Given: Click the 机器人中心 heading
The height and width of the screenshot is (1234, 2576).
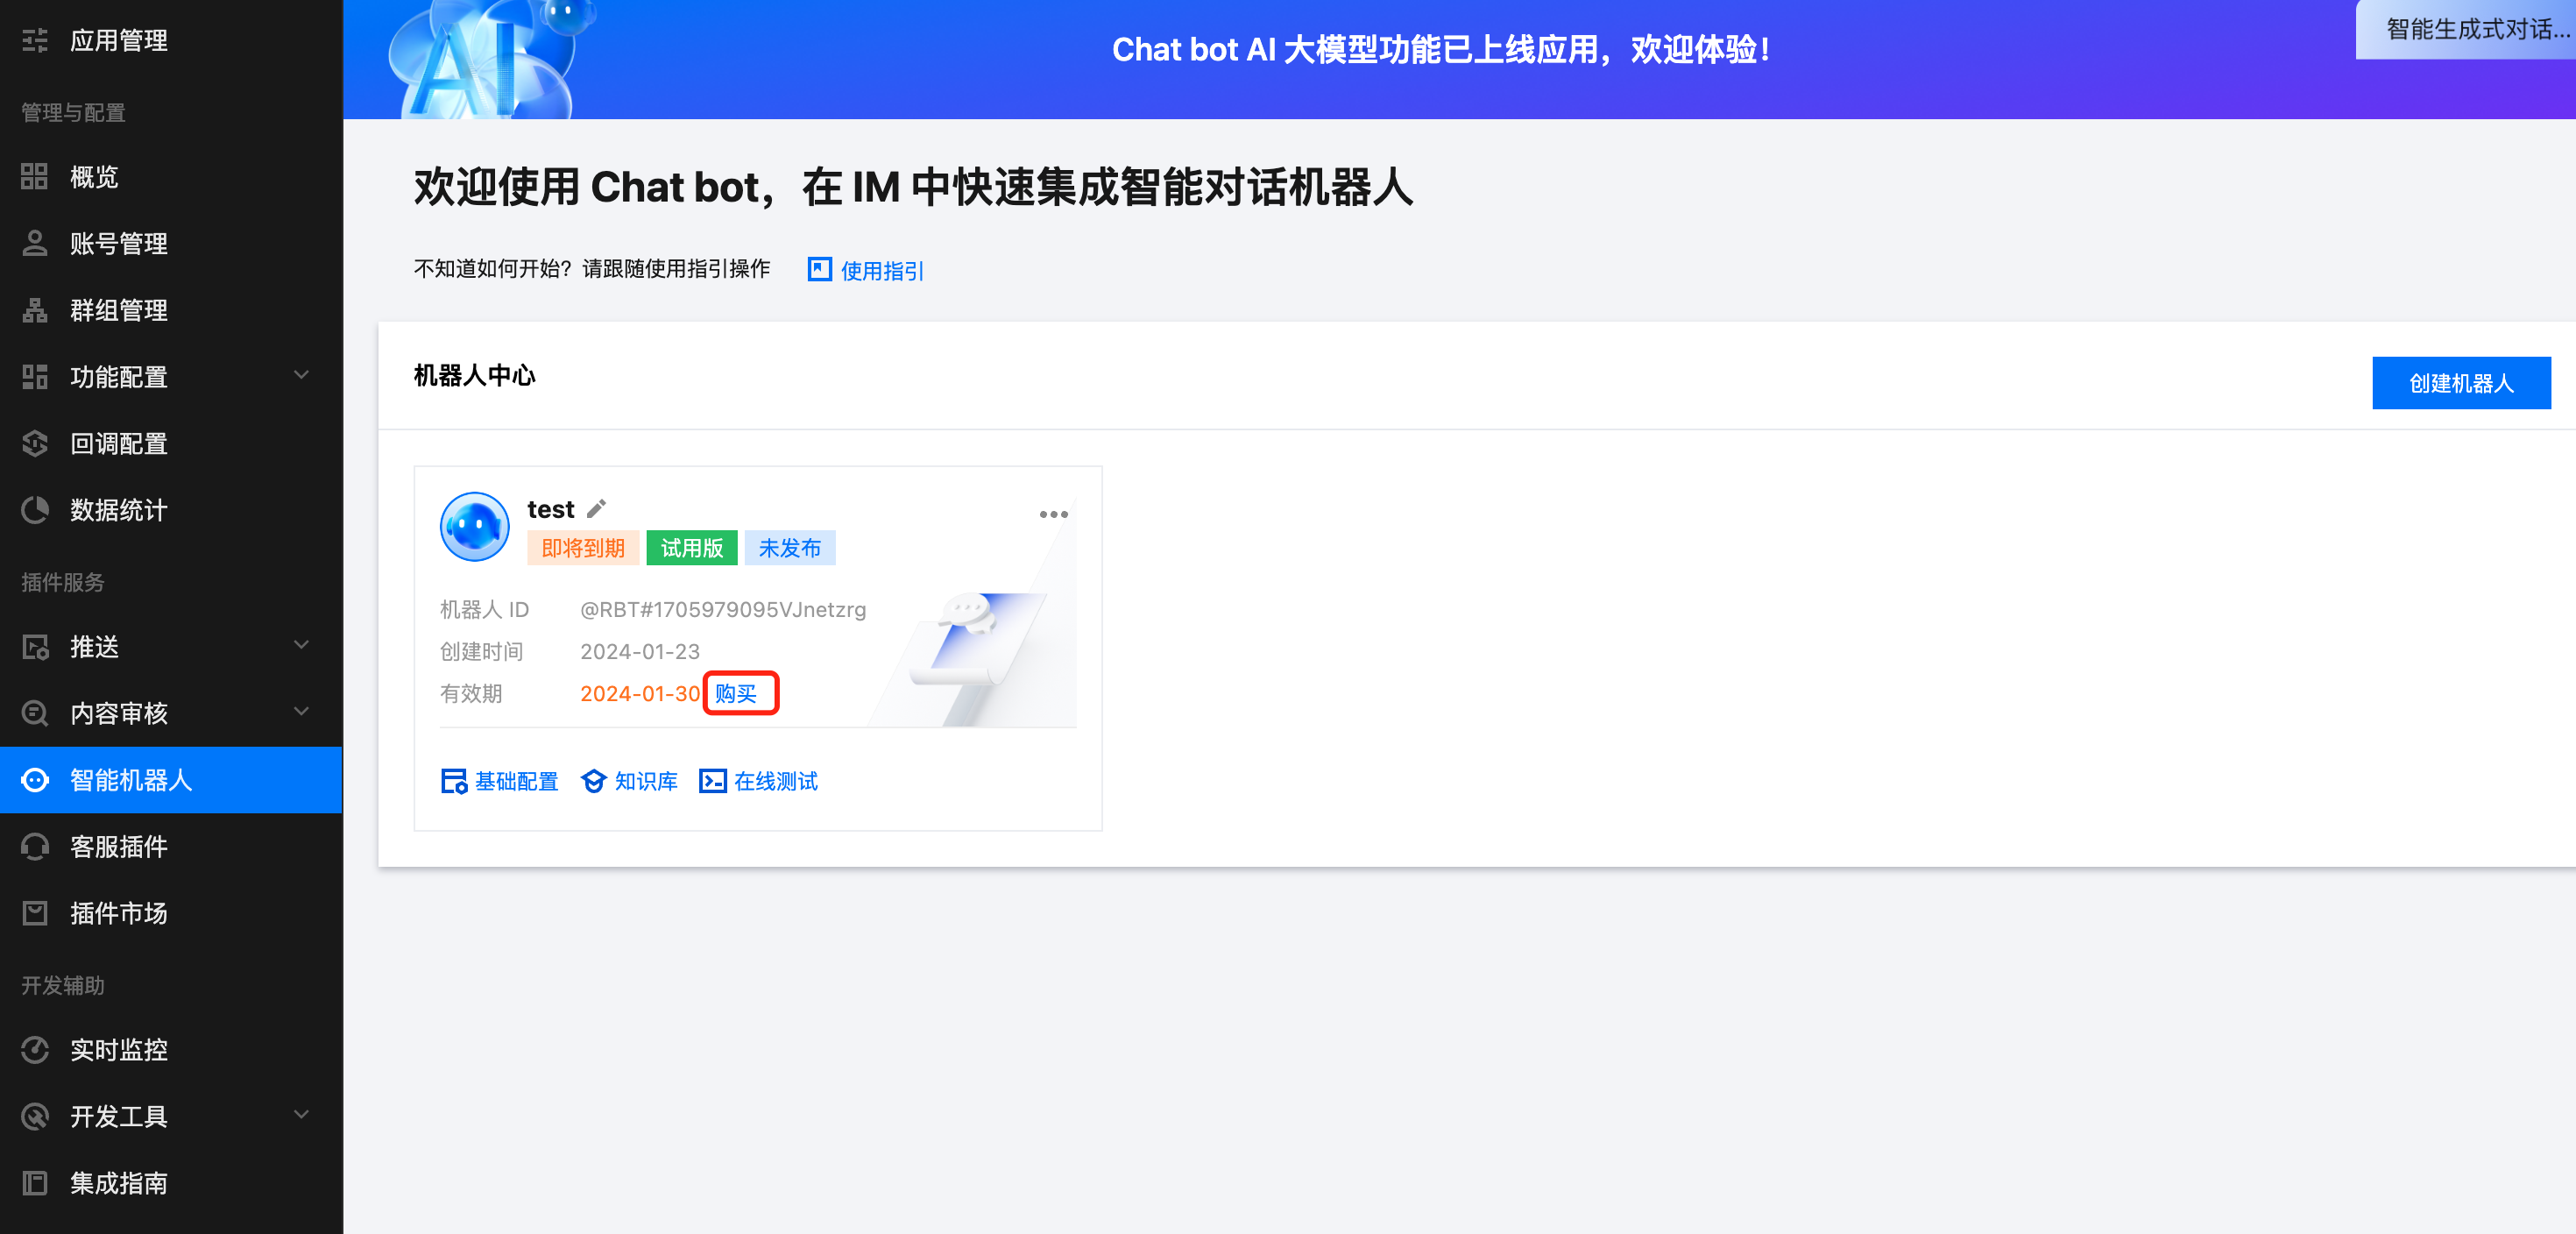Looking at the screenshot, I should 475,375.
